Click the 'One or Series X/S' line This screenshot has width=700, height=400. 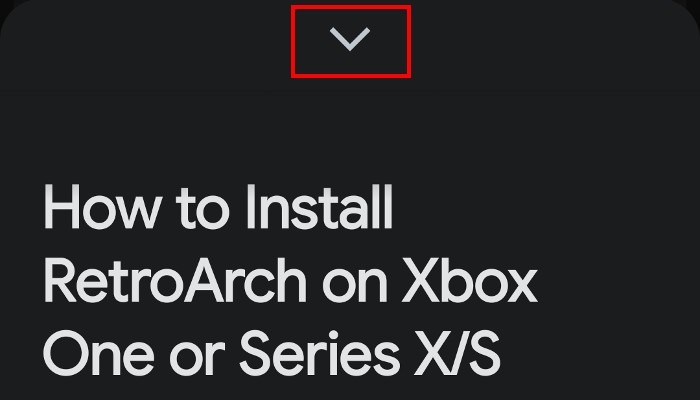(271, 354)
